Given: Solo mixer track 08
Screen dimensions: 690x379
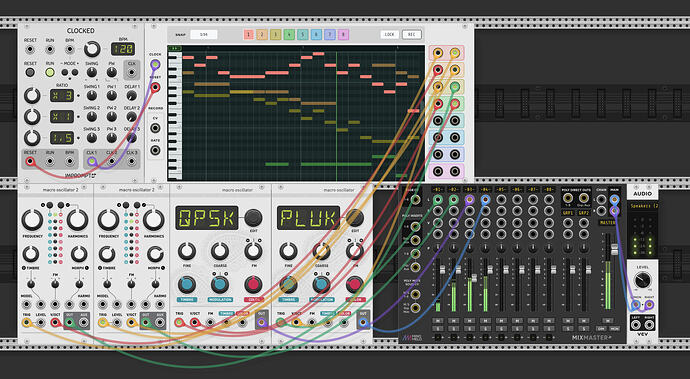Looking at the screenshot, I should tap(548, 328).
